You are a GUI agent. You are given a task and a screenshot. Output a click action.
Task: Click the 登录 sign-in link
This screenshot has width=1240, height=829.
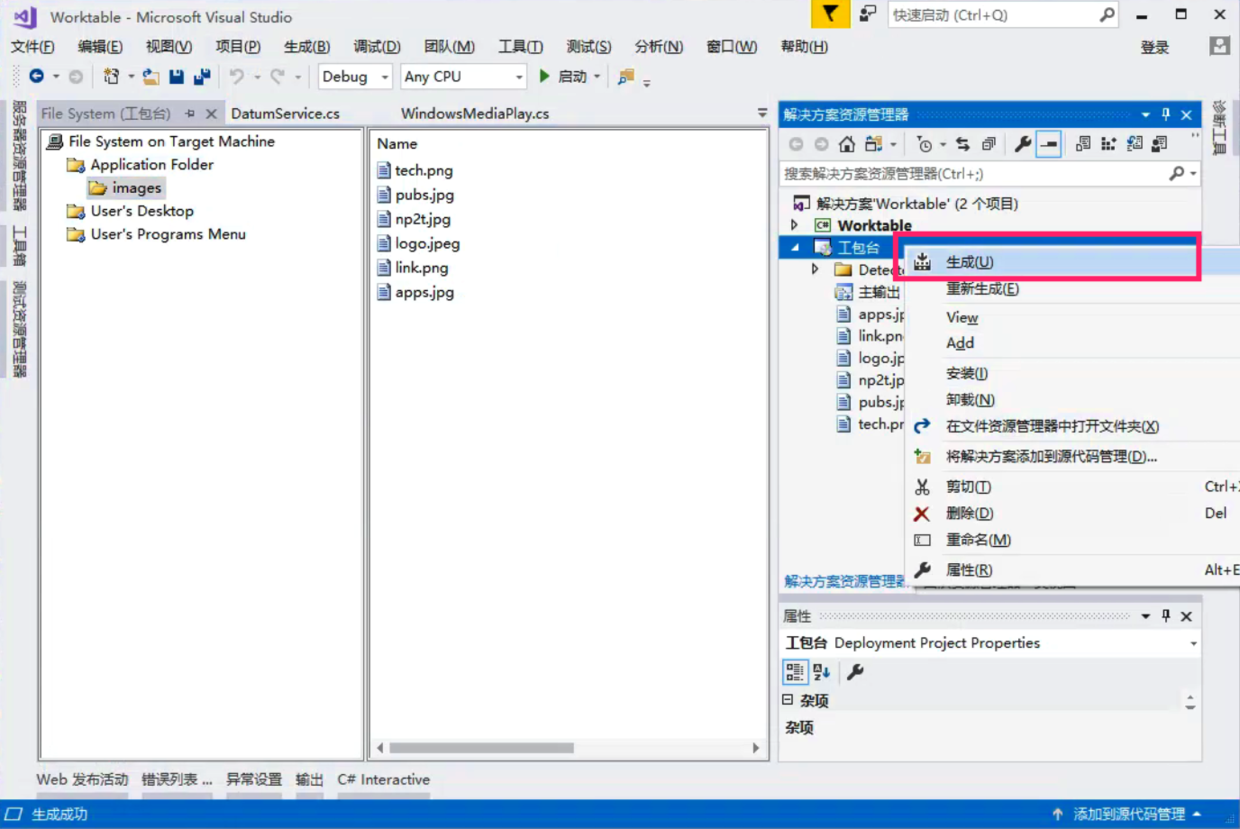point(1155,47)
